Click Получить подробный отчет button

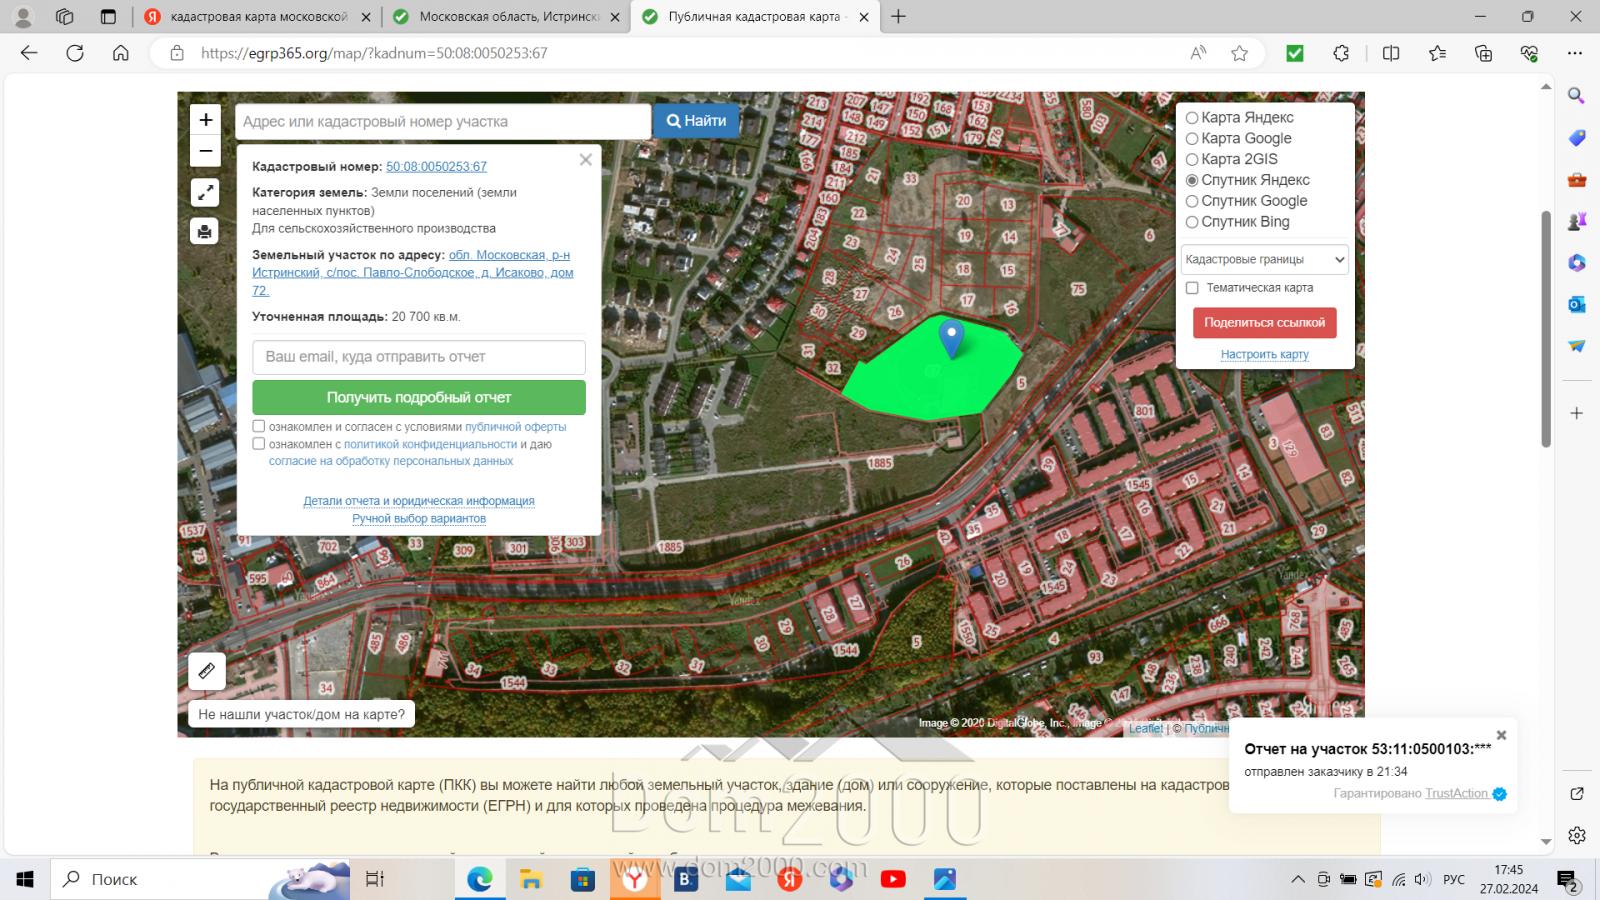click(x=419, y=397)
